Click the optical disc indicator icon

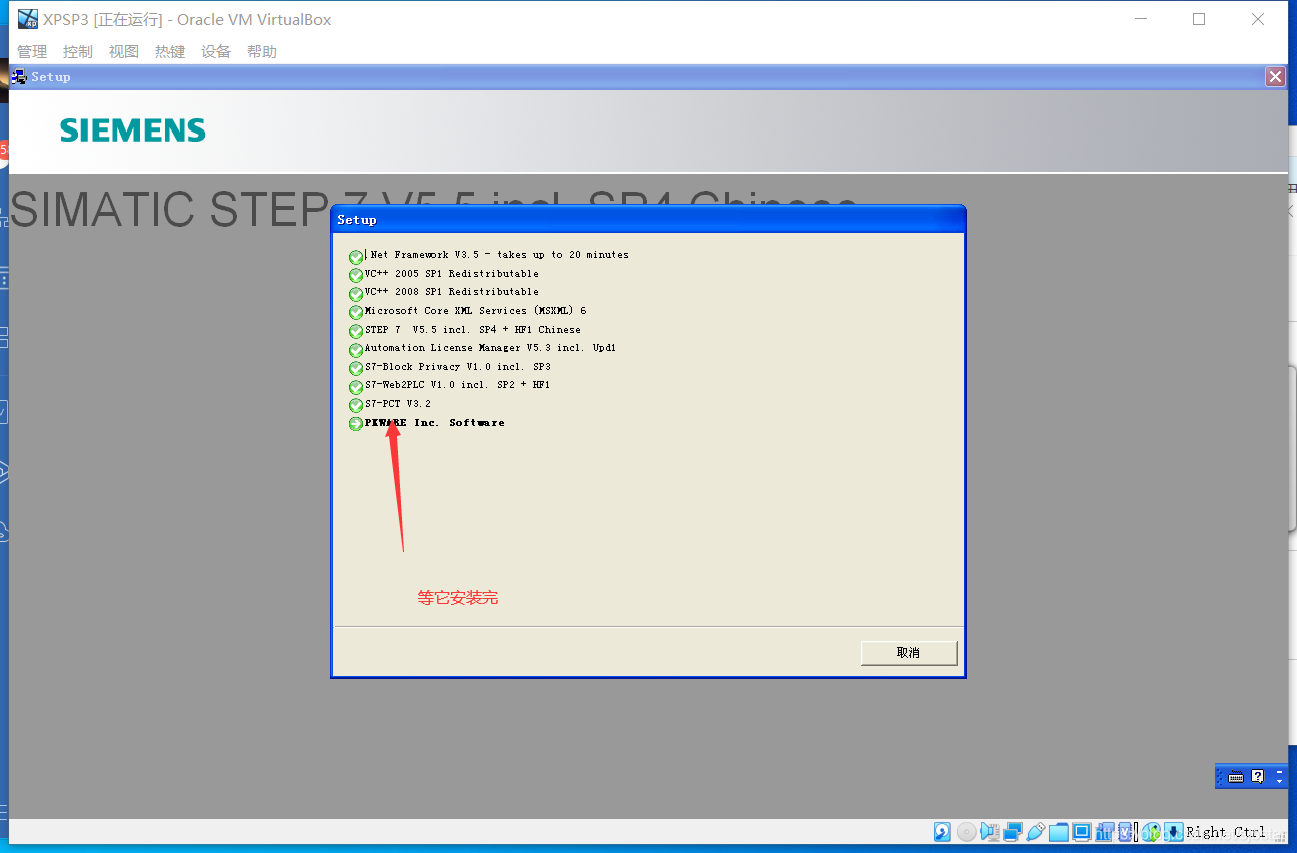click(x=966, y=832)
